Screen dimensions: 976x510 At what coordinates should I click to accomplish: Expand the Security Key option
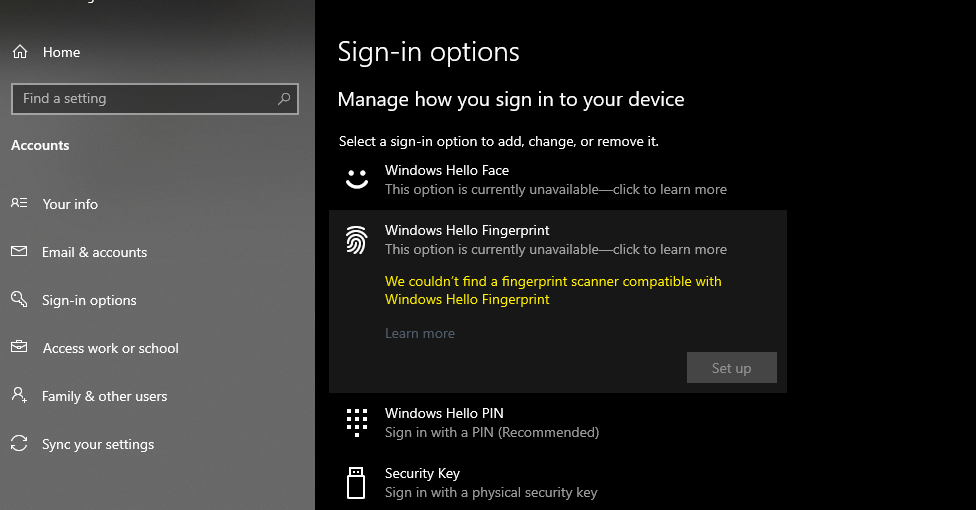coord(558,483)
